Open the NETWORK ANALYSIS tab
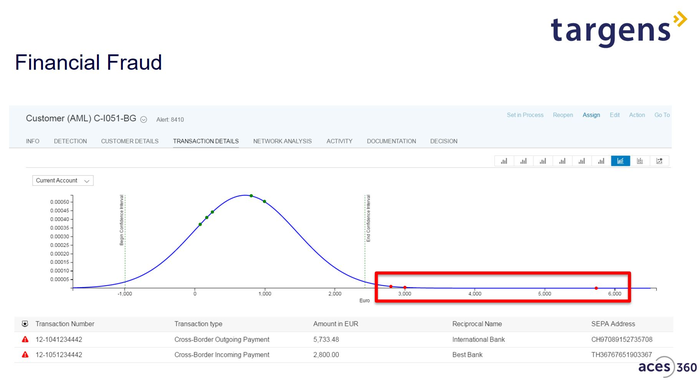 pos(283,141)
